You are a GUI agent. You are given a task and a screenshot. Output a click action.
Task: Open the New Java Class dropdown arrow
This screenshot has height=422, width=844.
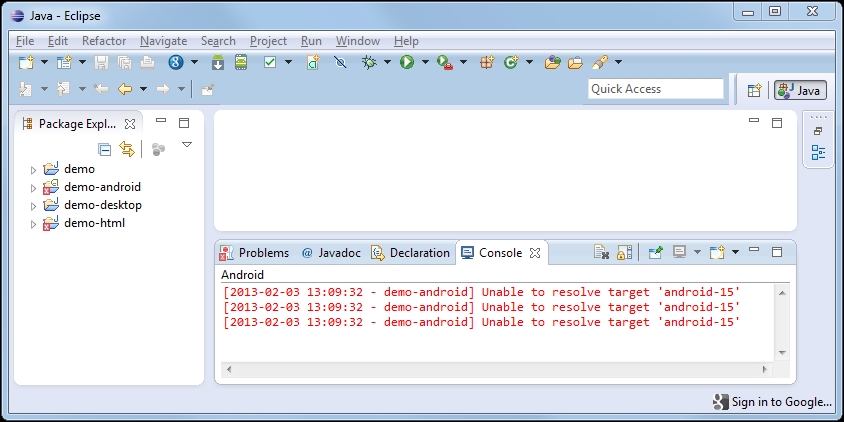click(529, 62)
